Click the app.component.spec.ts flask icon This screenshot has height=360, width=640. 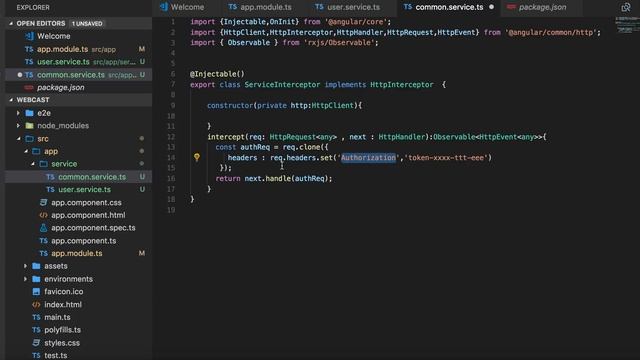(x=43, y=228)
